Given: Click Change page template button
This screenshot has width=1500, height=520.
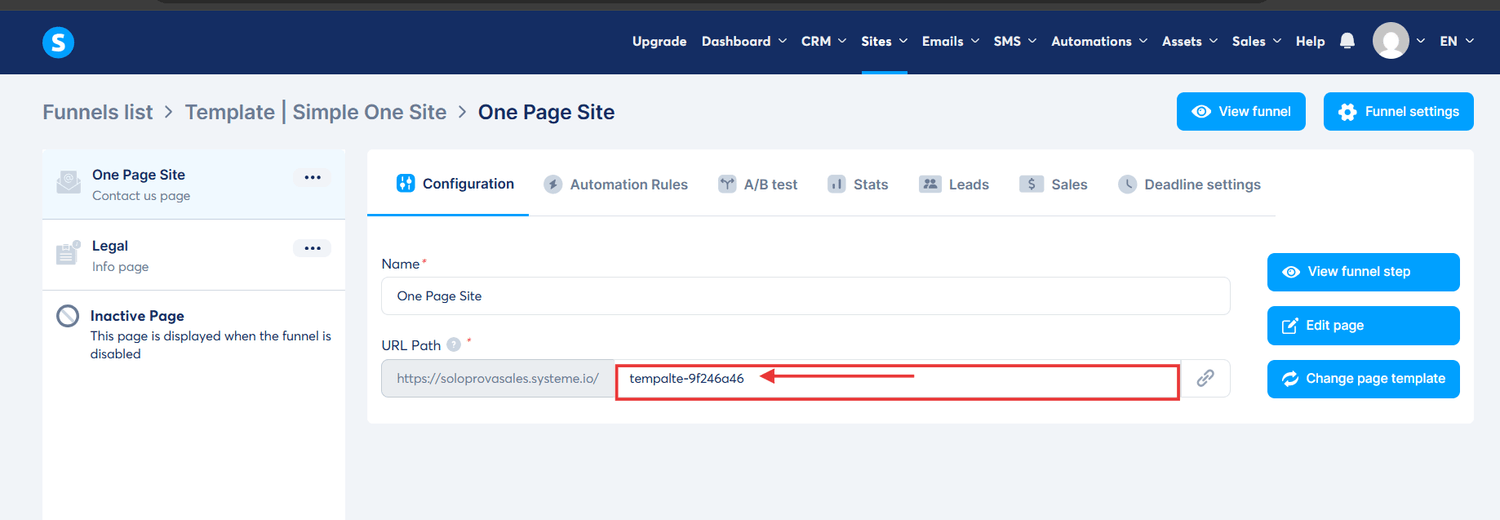Looking at the screenshot, I should point(1363,378).
